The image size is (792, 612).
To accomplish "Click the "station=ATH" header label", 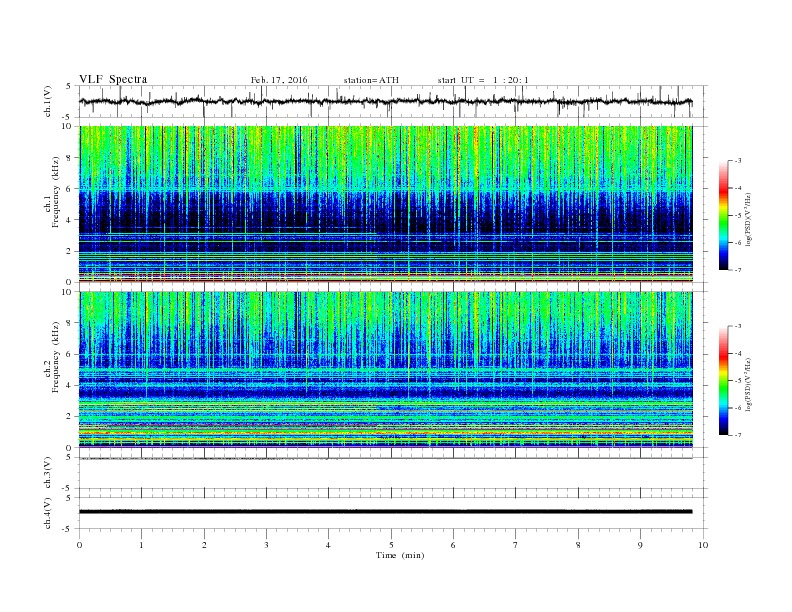I will point(371,80).
